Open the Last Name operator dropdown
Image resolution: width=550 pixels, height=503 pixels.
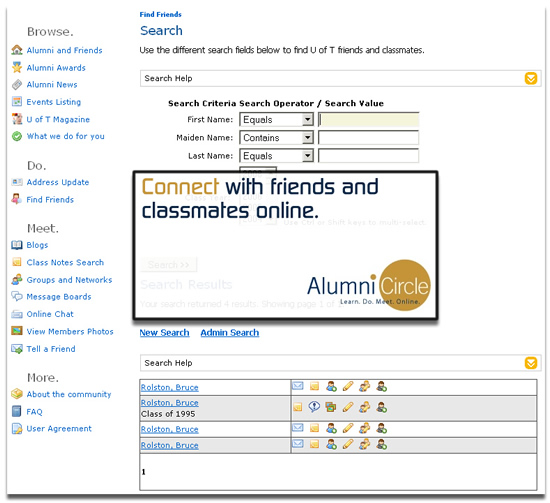pyautogui.click(x=276, y=156)
